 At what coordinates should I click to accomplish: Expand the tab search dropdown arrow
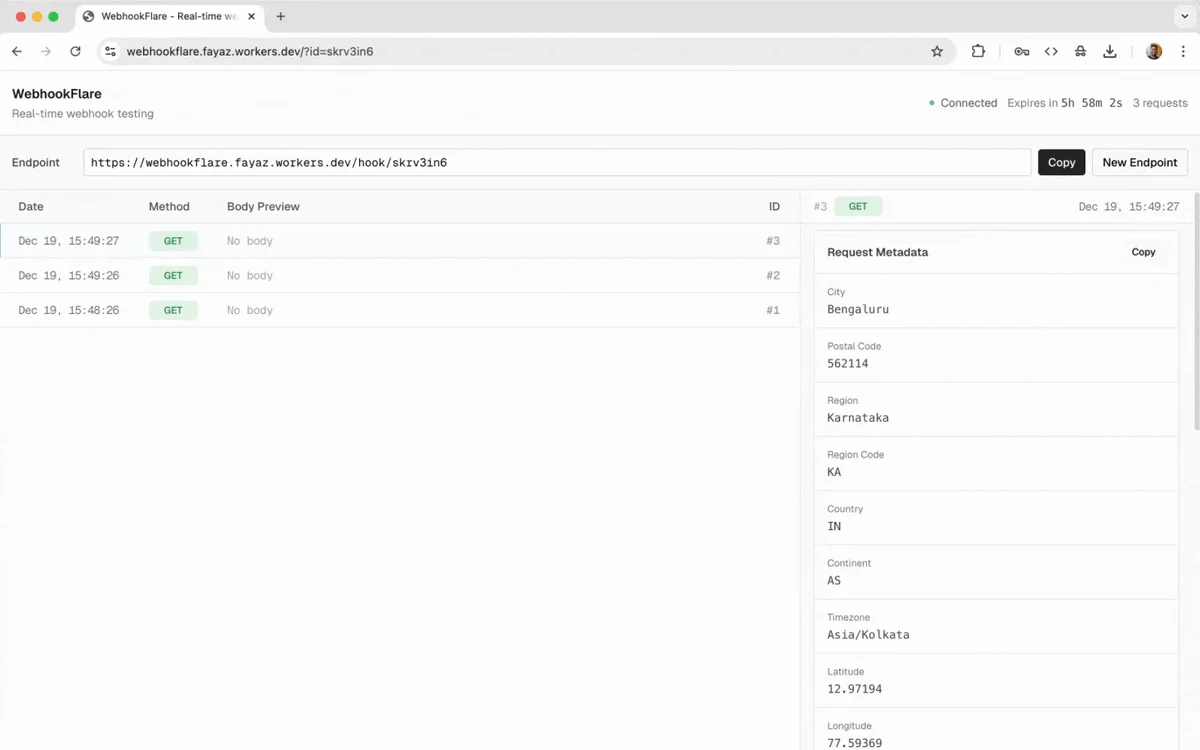[x=1185, y=17]
